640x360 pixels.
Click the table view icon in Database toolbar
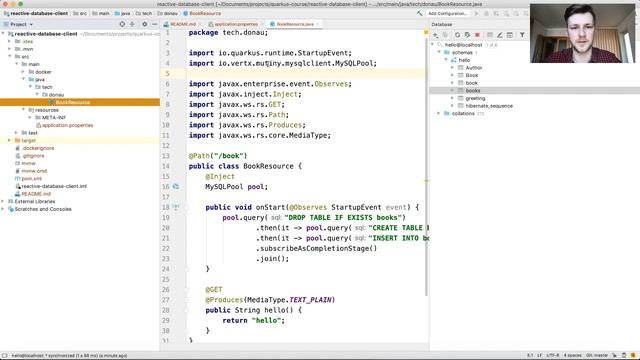click(490, 35)
